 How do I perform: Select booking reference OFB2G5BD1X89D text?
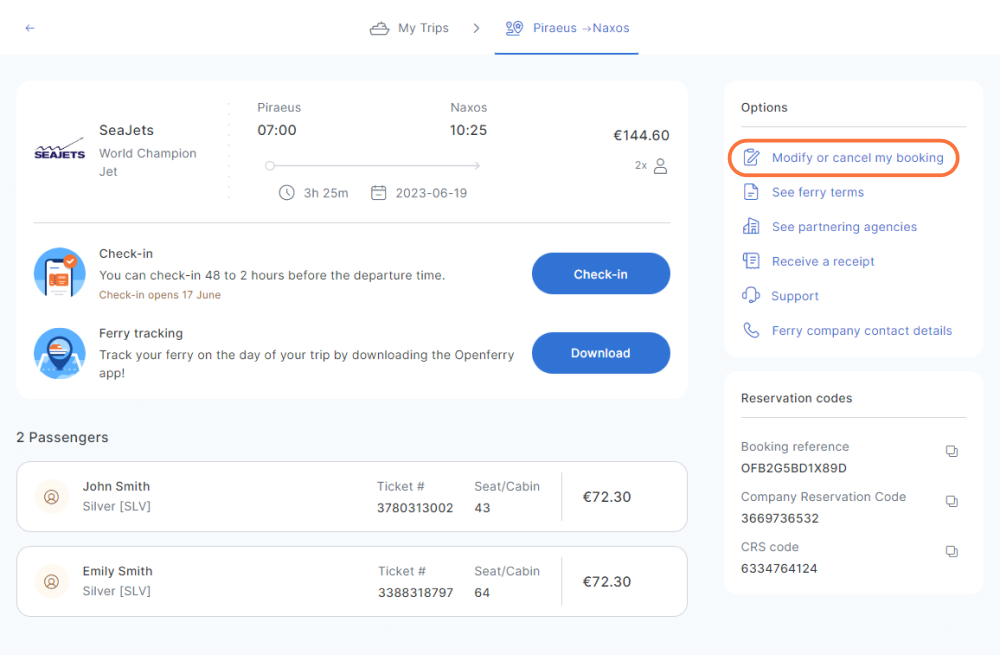pyautogui.click(x=793, y=468)
